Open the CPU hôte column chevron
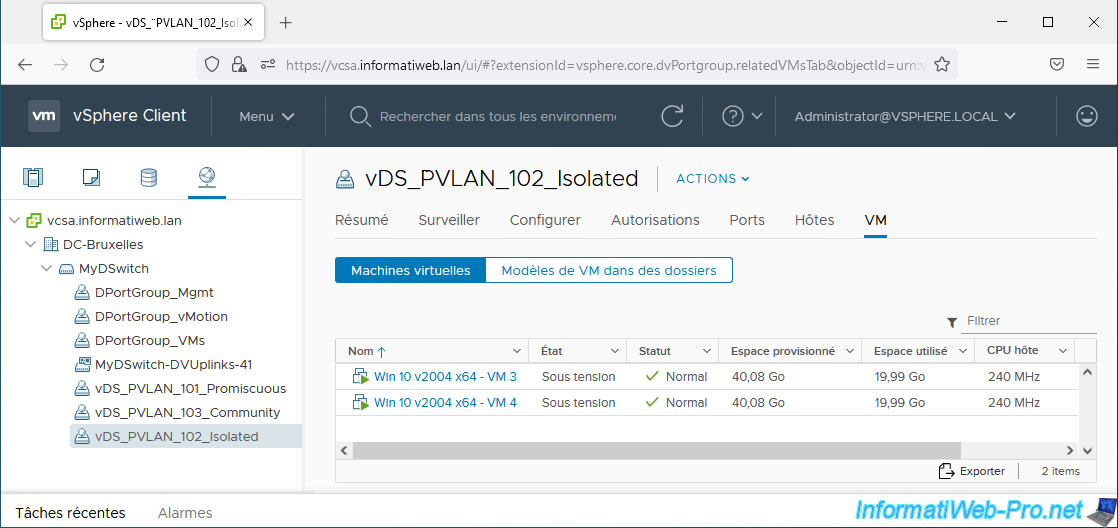Viewport: 1118px width, 528px height. (x=1062, y=351)
